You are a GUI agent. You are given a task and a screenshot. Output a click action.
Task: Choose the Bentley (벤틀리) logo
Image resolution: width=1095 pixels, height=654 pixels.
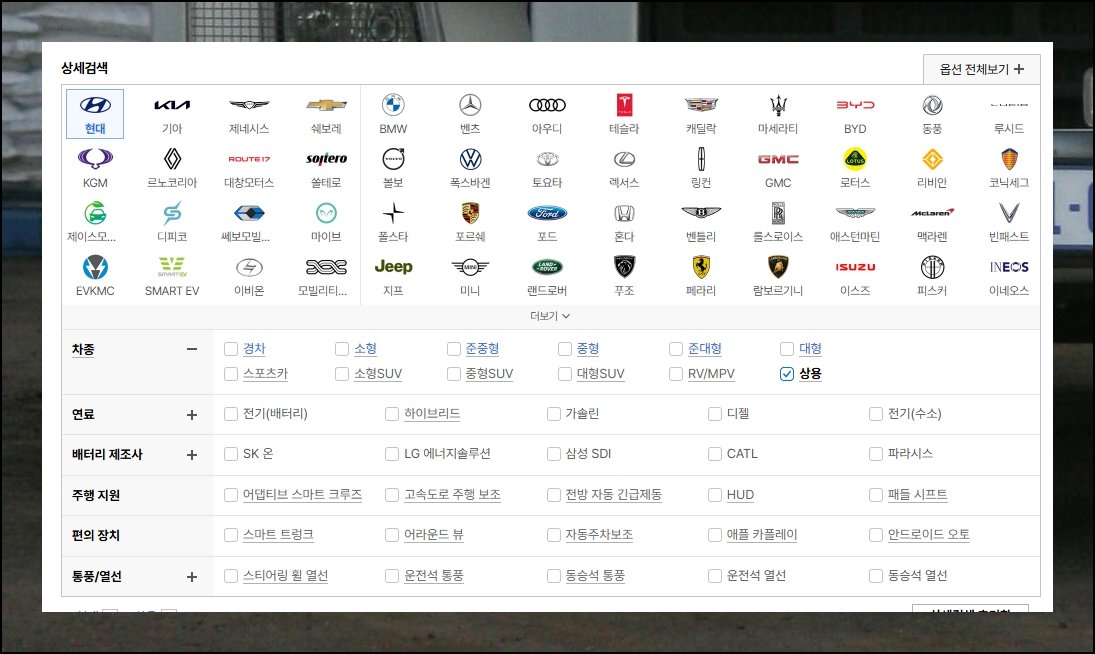click(x=701, y=213)
